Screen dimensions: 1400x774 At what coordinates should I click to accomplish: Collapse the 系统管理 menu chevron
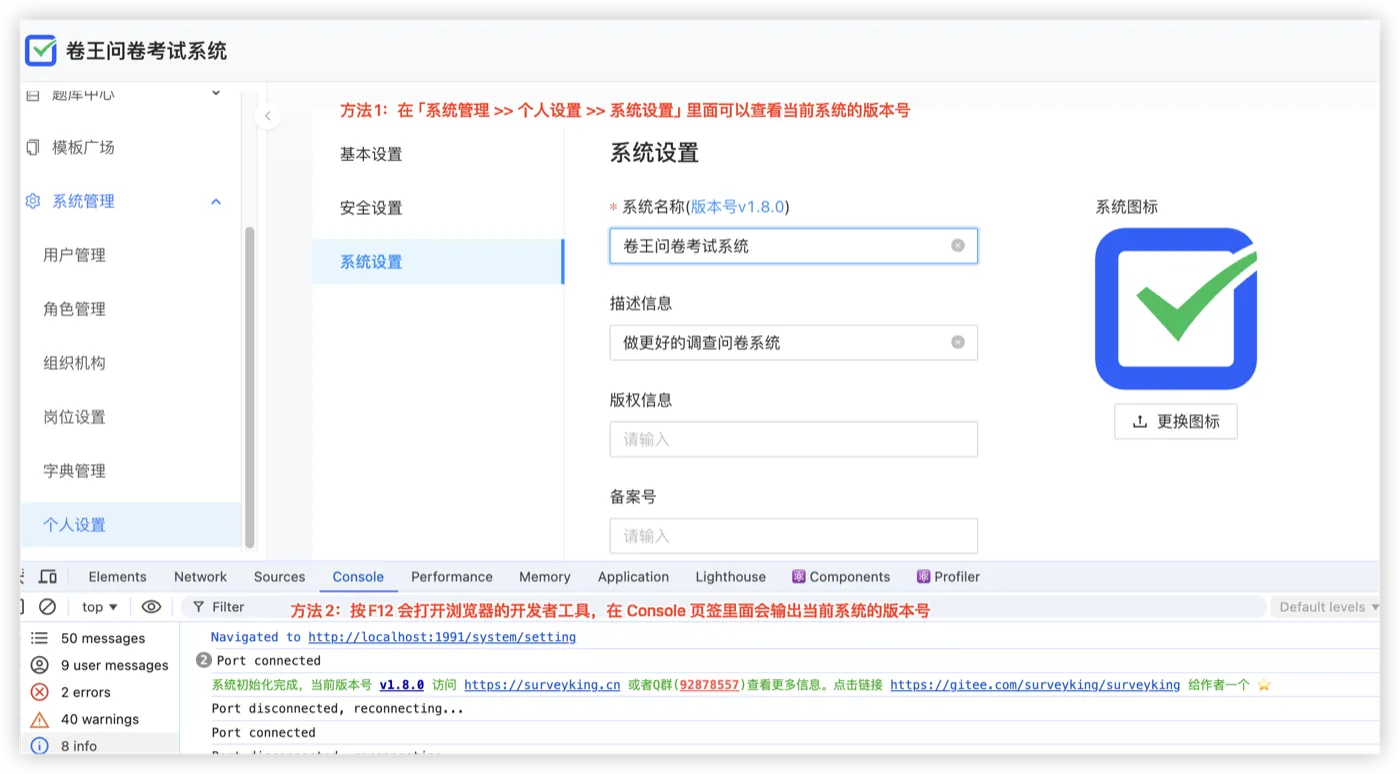[x=216, y=202]
